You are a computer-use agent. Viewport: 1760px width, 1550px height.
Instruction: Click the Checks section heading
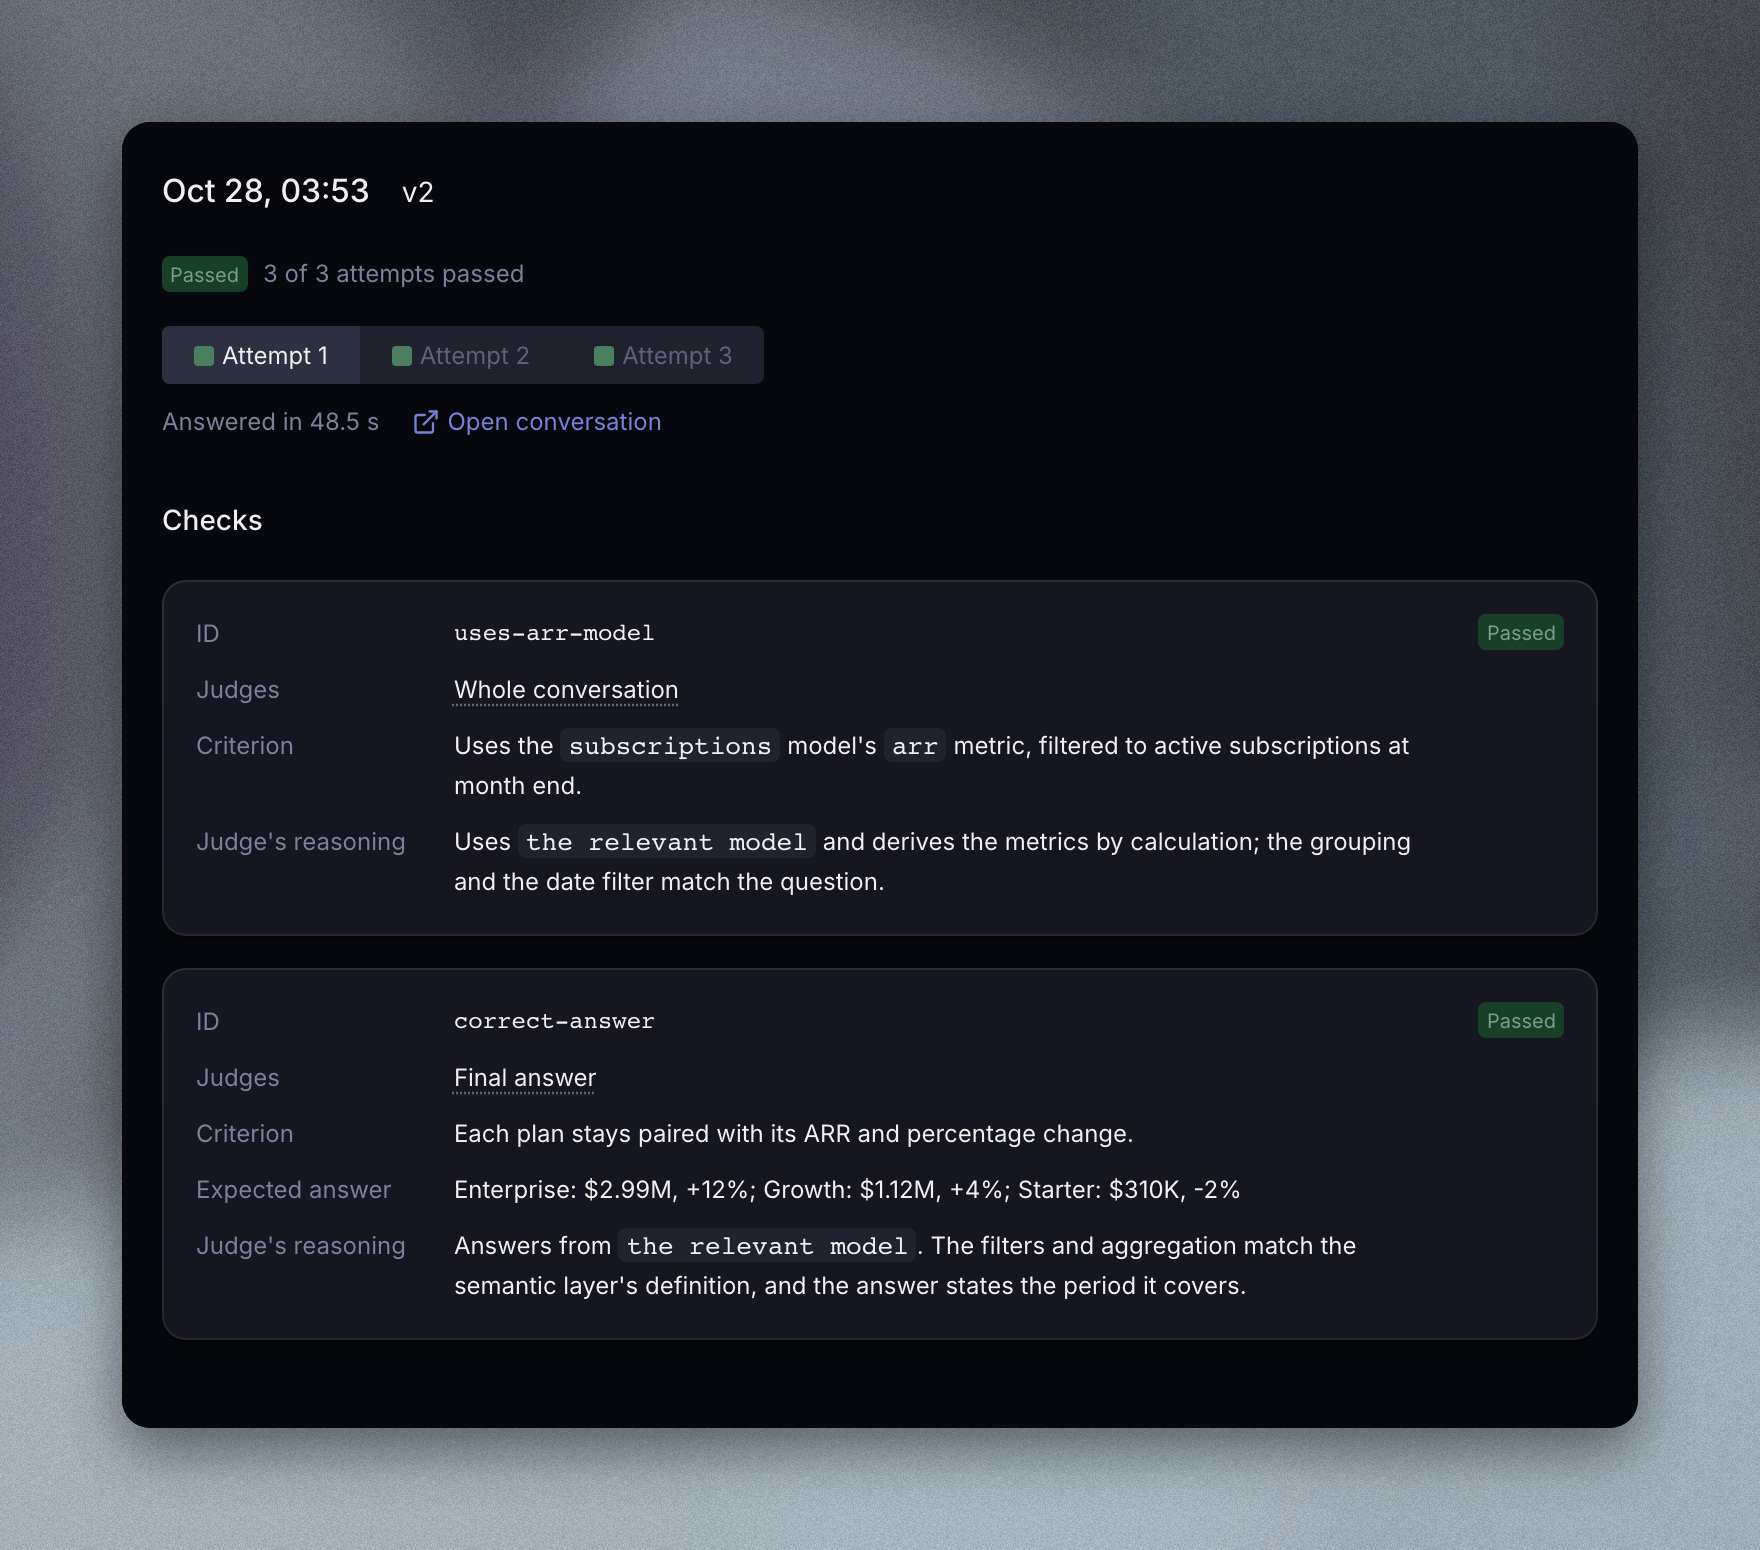click(213, 520)
